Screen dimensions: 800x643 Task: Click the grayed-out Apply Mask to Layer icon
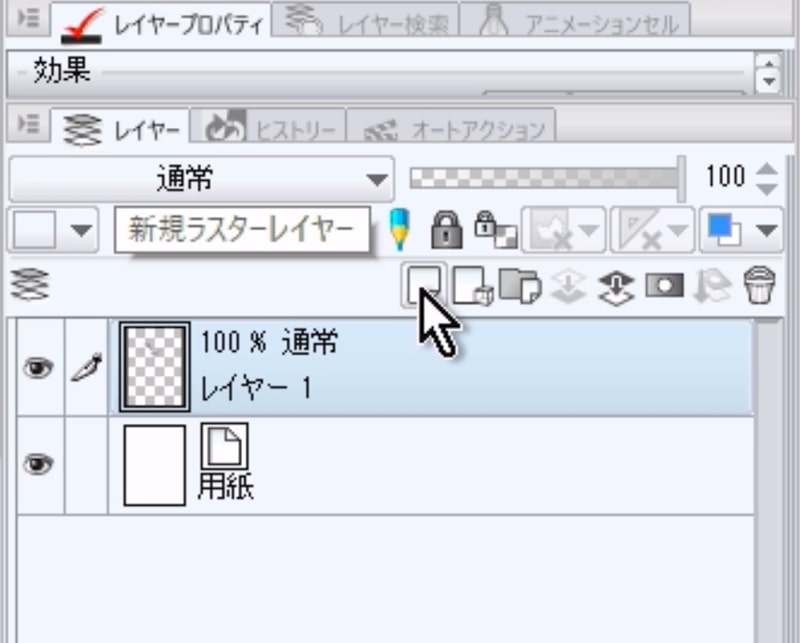(712, 287)
